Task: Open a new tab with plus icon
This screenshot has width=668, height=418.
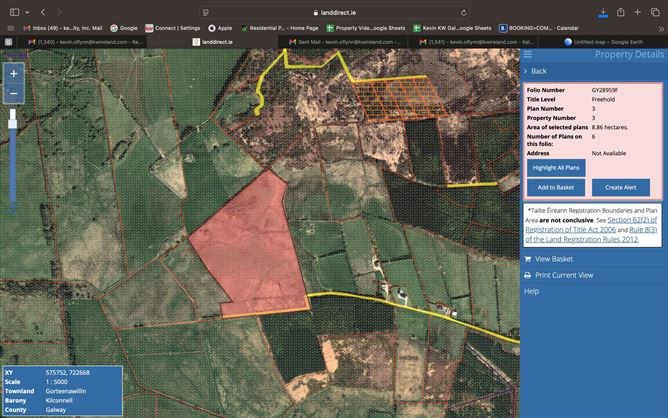Action: coord(638,11)
